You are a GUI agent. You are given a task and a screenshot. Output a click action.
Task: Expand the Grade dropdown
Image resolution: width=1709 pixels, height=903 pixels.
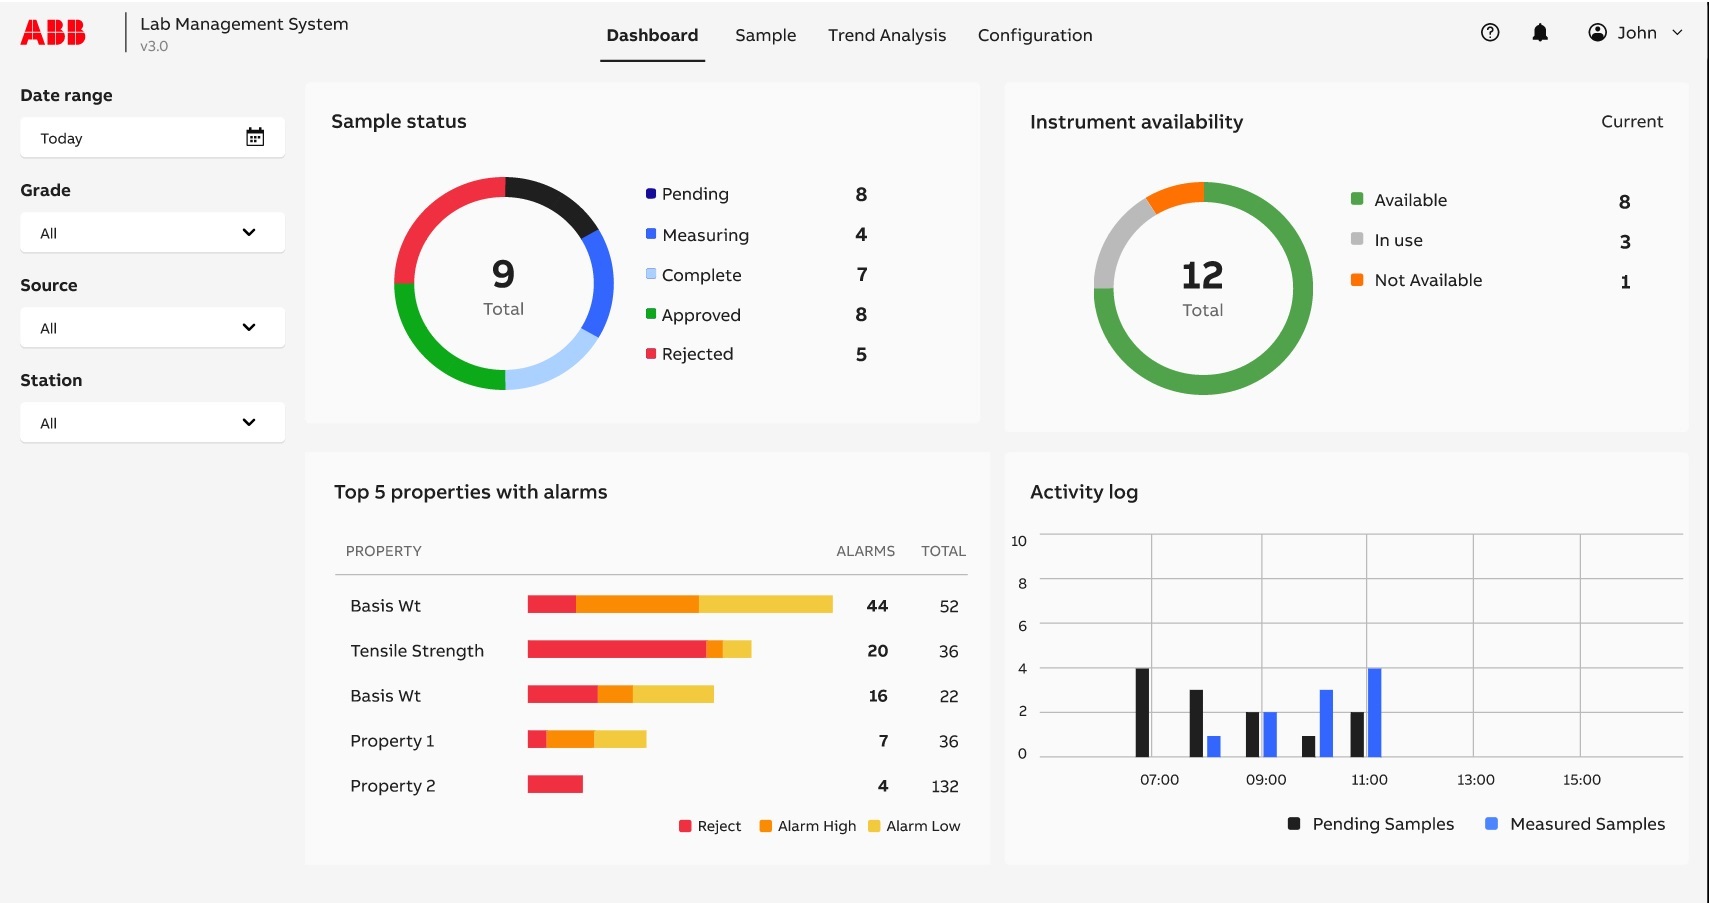[x=152, y=233]
